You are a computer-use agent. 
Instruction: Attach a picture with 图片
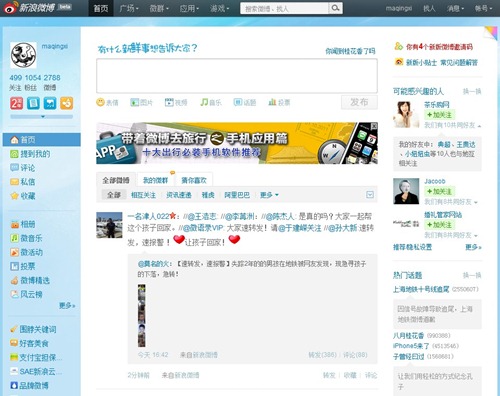pos(141,102)
